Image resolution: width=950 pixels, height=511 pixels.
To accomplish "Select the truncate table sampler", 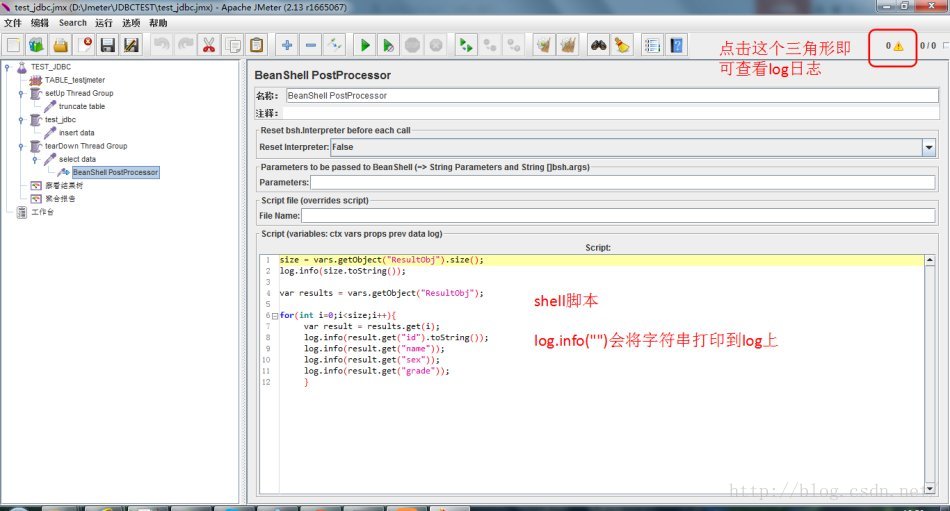I will [82, 107].
